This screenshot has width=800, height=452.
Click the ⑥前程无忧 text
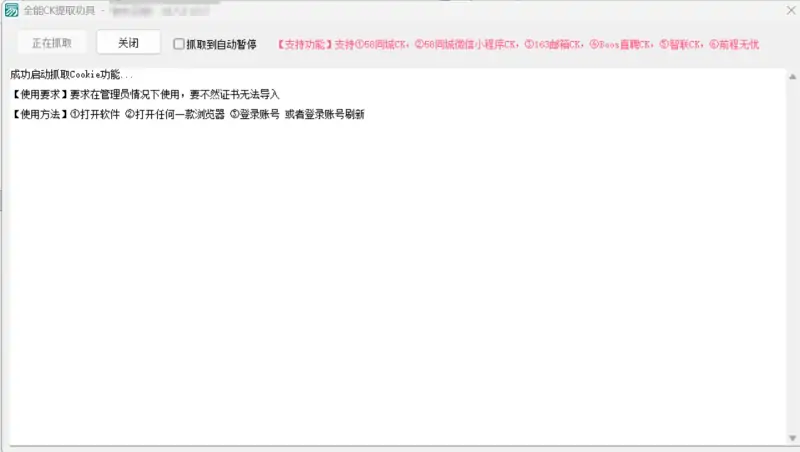734,45
